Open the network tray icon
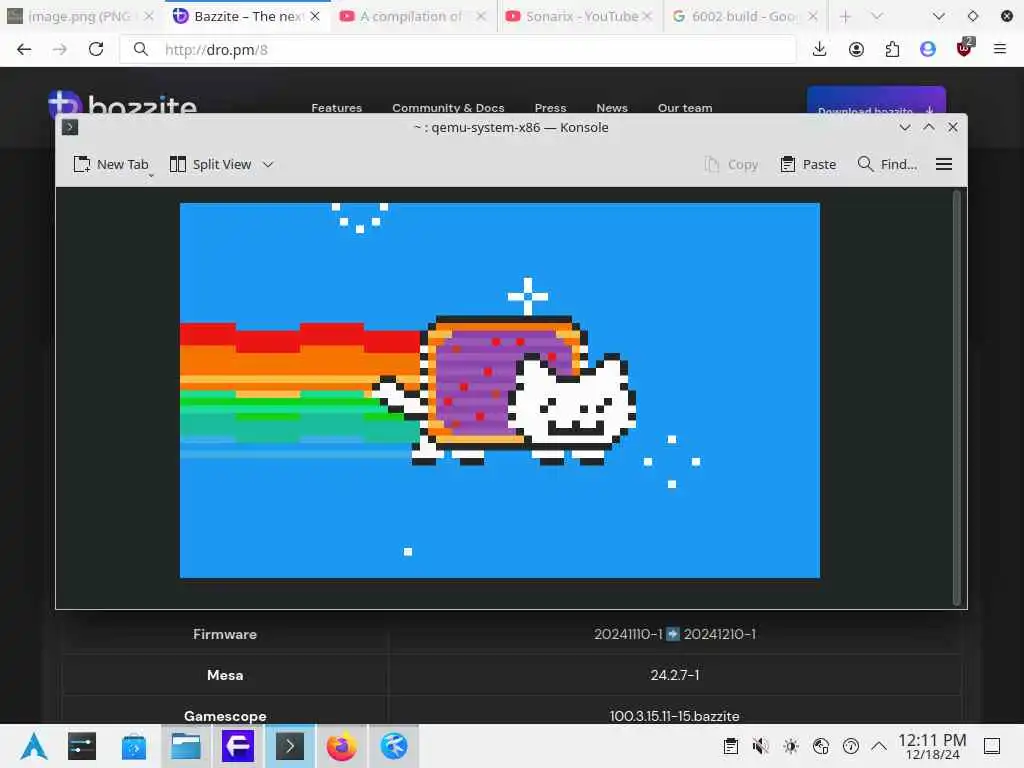The height and width of the screenshot is (768, 1024). 820,746
